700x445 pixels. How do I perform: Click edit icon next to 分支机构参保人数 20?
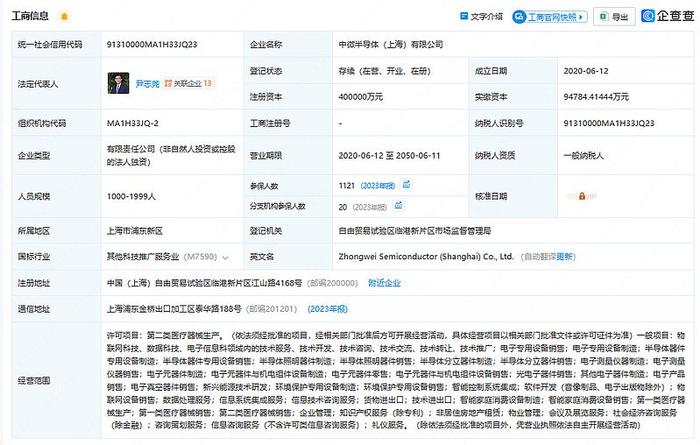pyautogui.click(x=399, y=205)
